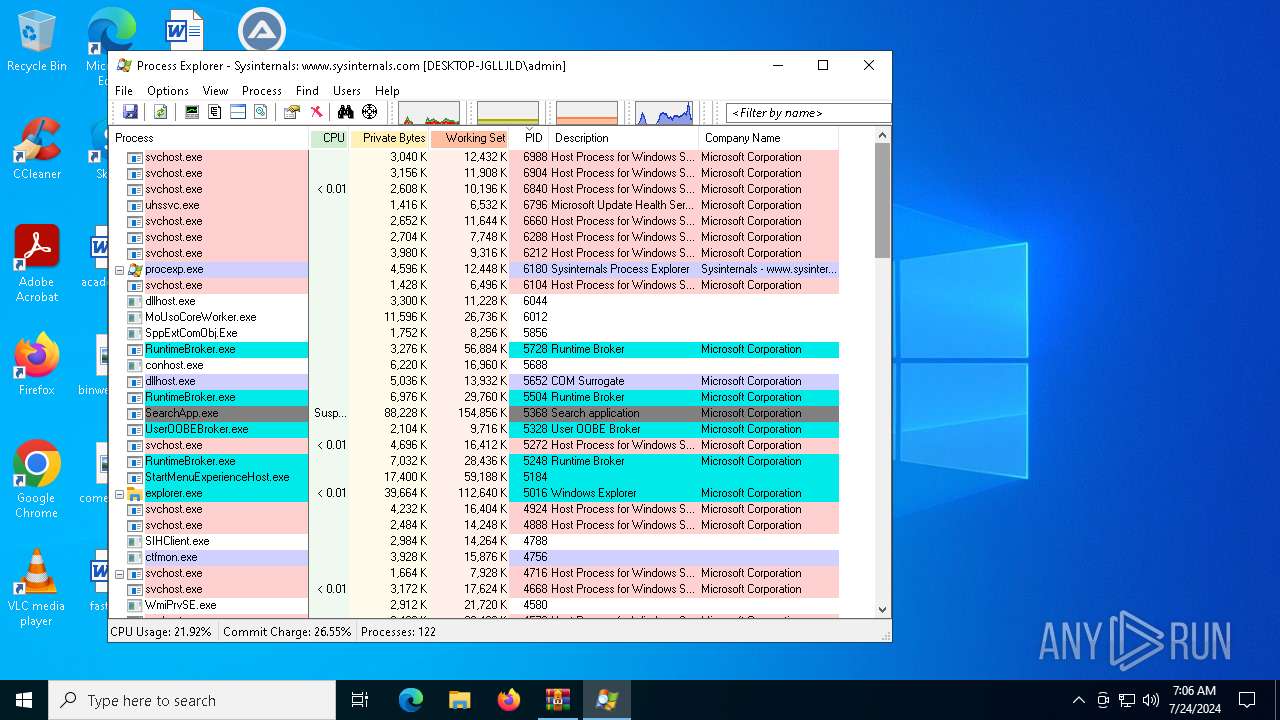The height and width of the screenshot is (720, 1280).
Task: Open System Information from the toolbar
Action: click(x=192, y=112)
